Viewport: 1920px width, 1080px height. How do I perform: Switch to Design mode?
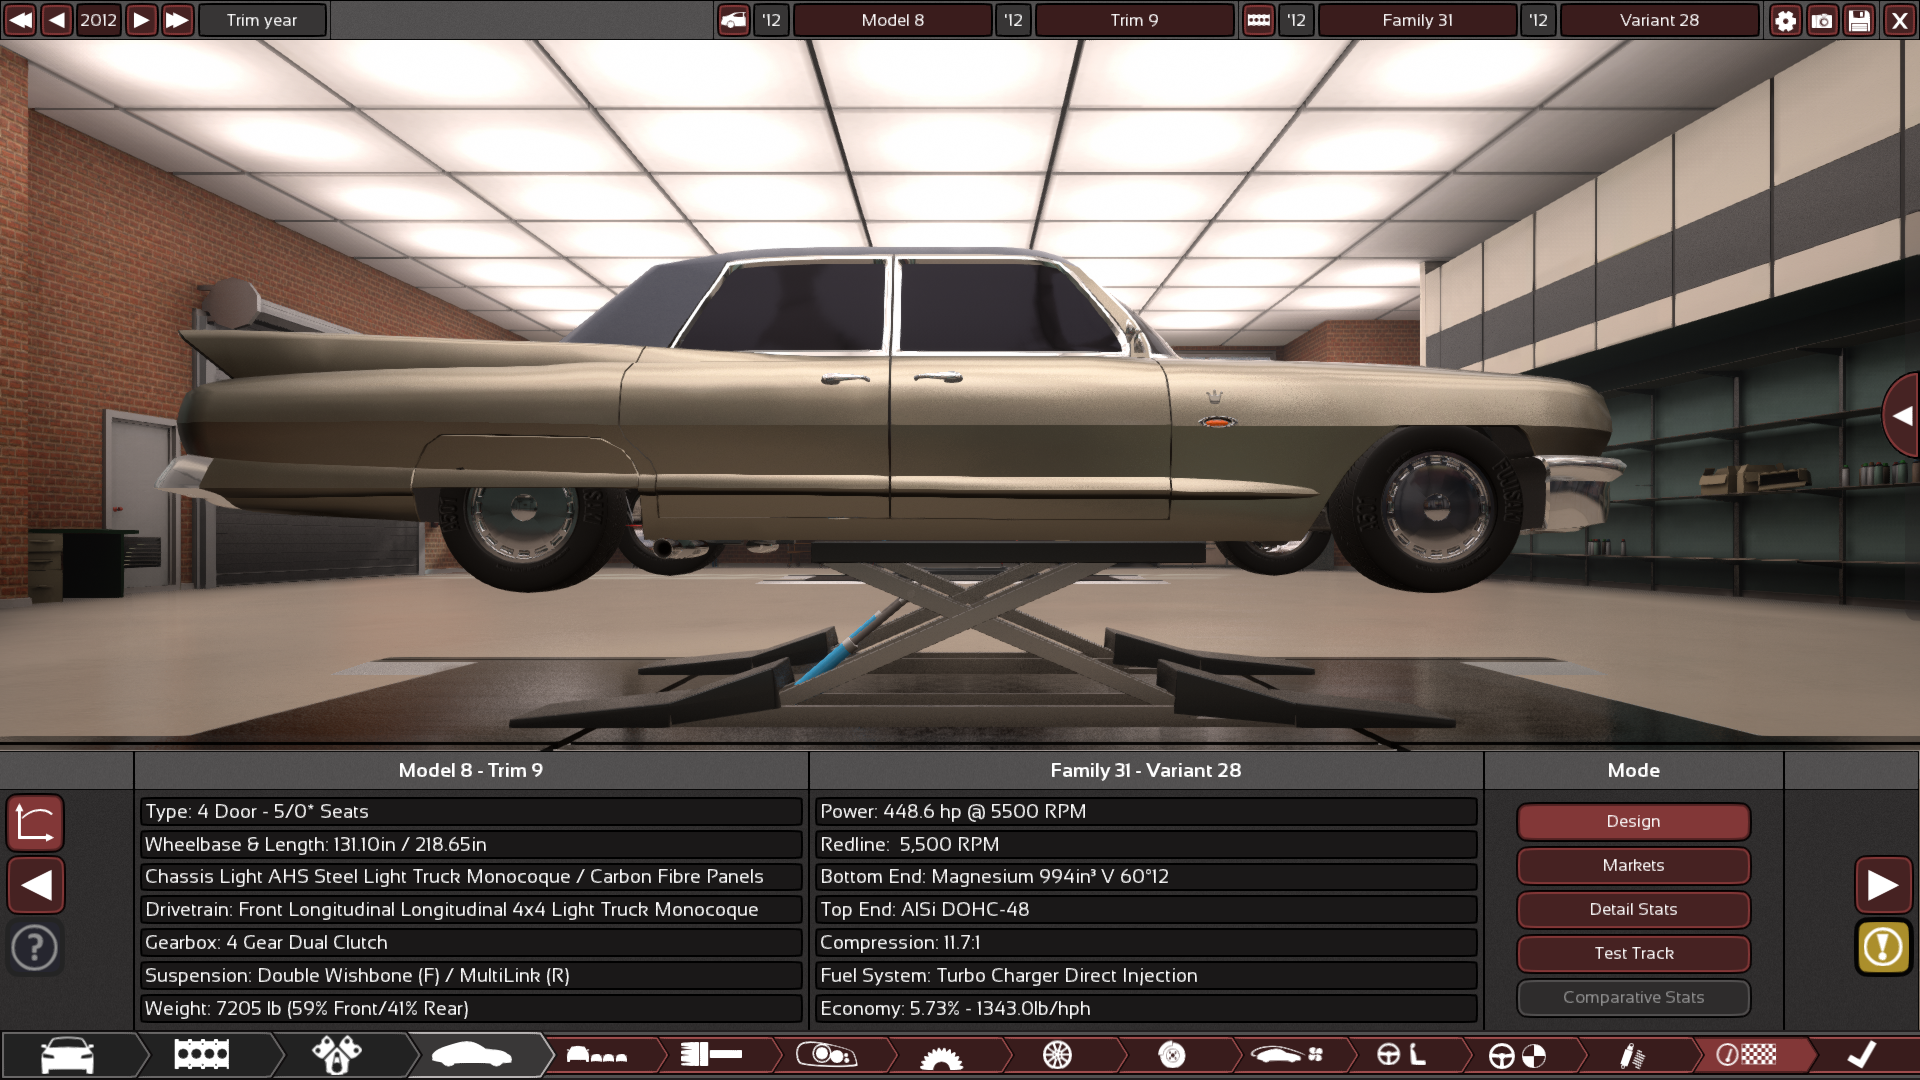pos(1633,821)
